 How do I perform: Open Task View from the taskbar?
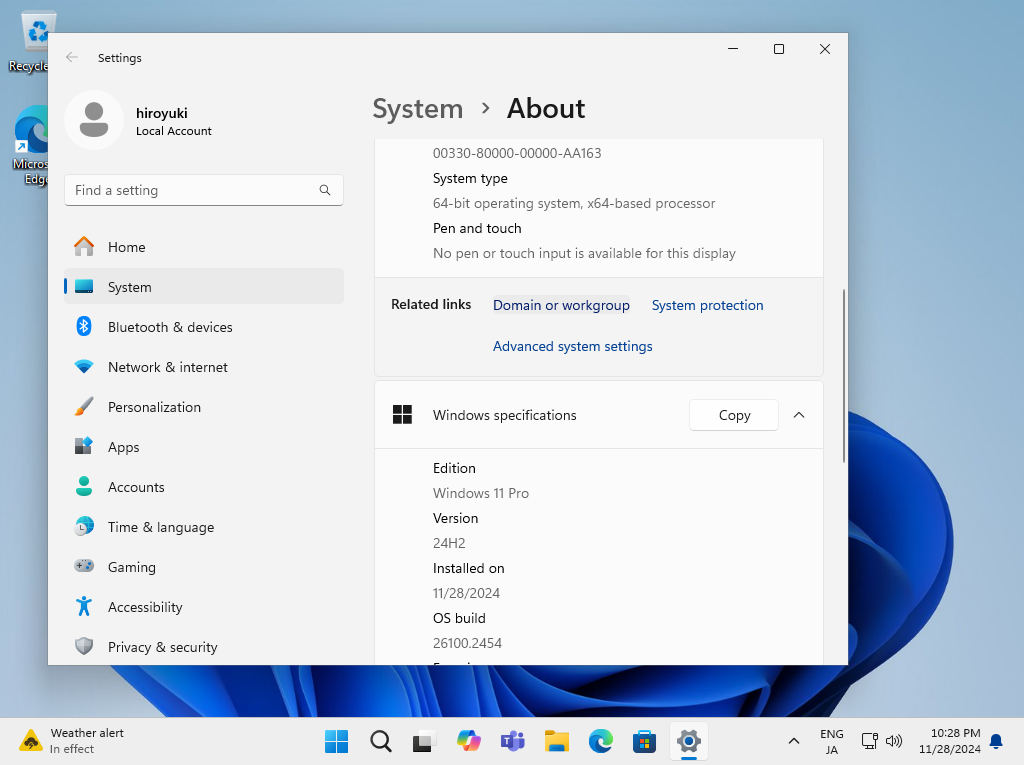pos(424,741)
